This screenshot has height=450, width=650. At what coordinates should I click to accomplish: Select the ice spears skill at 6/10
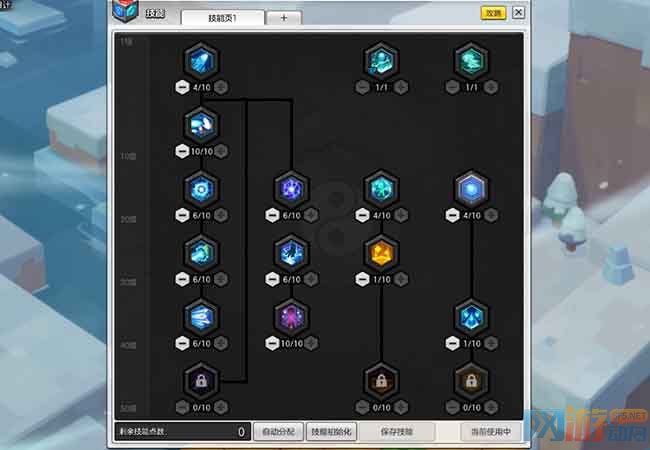pos(201,317)
